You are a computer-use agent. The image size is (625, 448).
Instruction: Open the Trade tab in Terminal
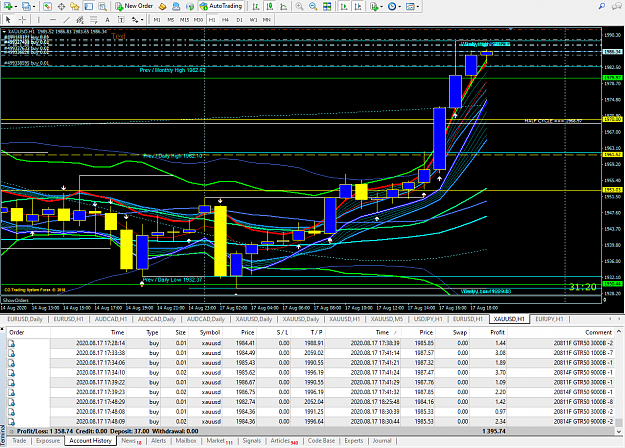point(19,441)
